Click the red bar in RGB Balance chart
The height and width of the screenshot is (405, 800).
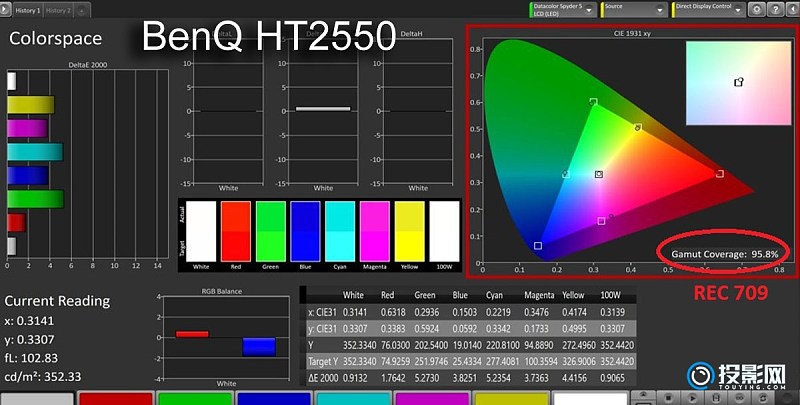pyautogui.click(x=192, y=334)
